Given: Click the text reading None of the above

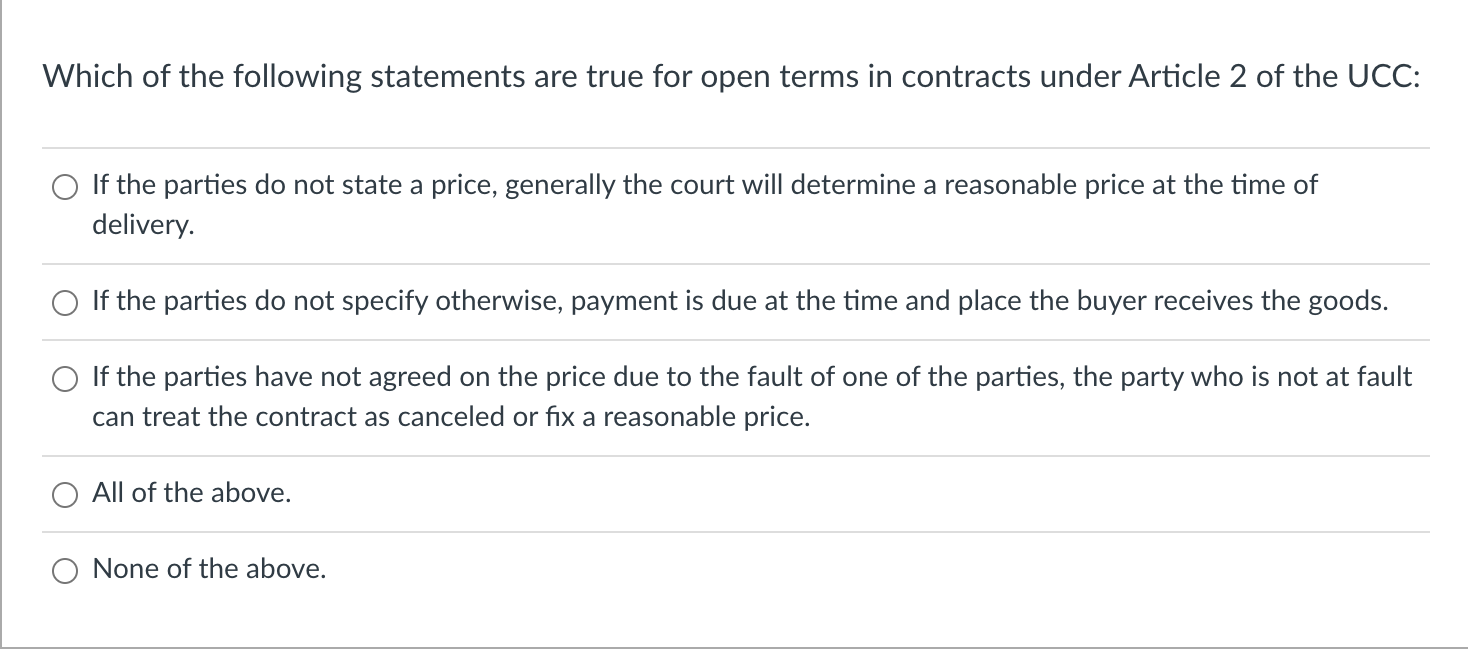Looking at the screenshot, I should point(208,569).
